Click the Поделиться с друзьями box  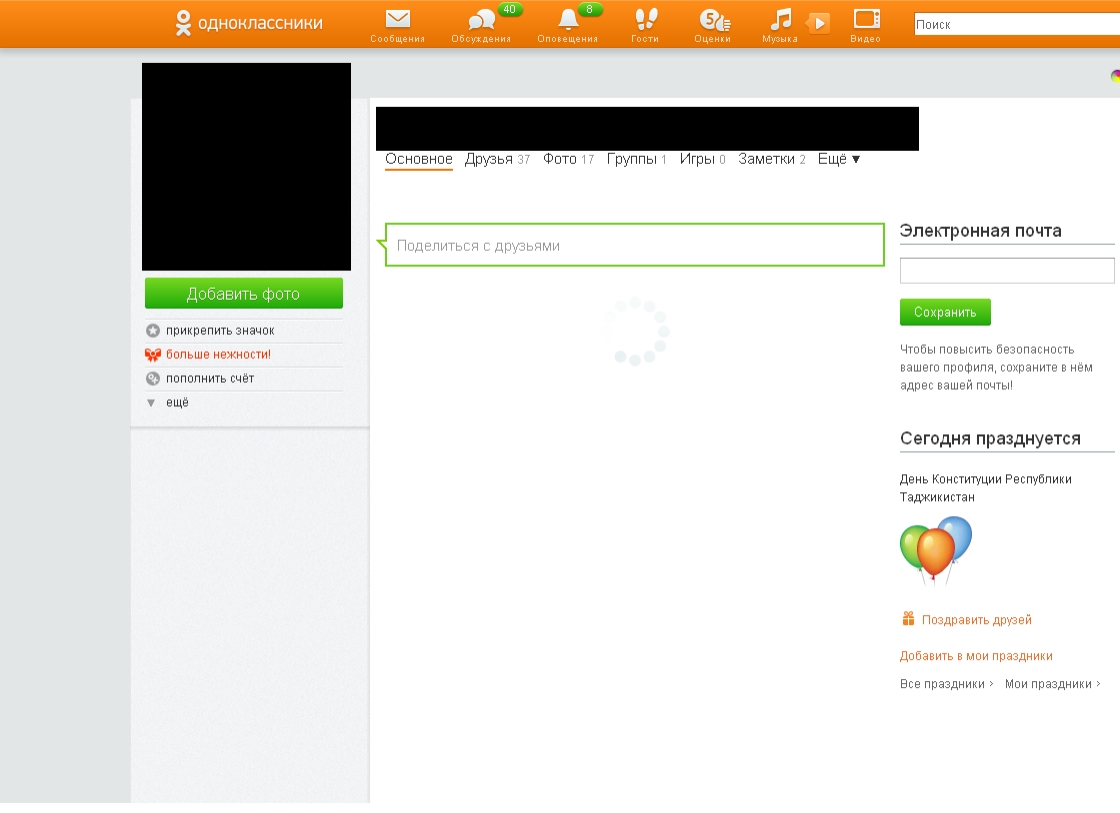634,245
